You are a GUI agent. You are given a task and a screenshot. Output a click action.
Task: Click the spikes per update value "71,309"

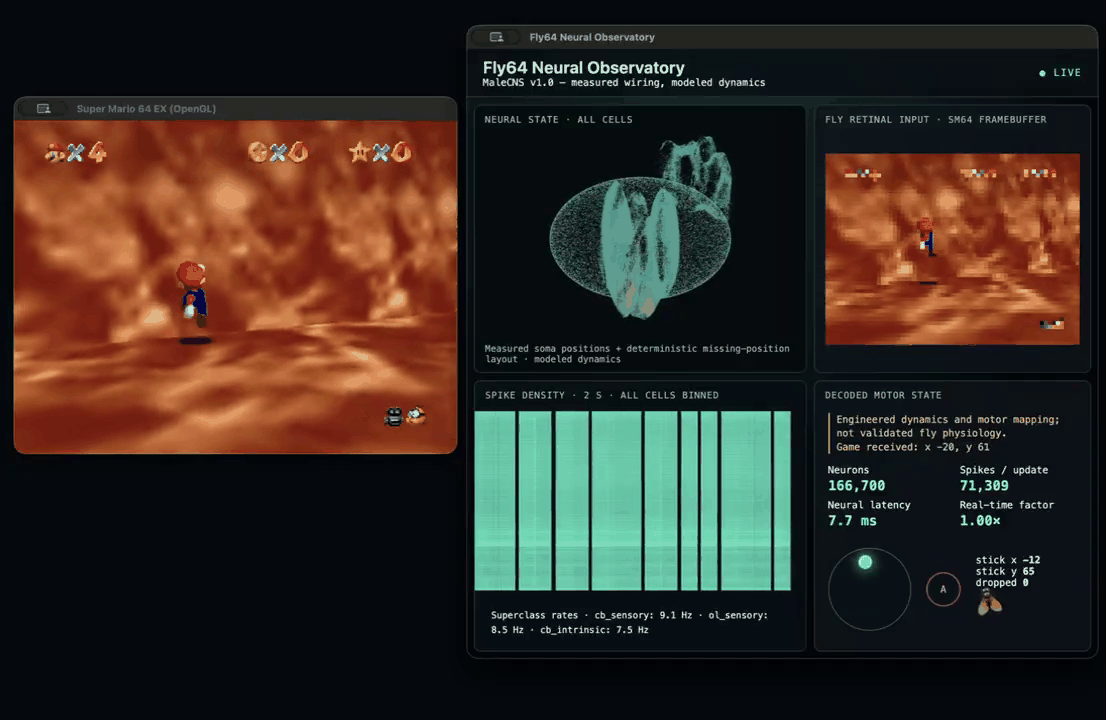tap(984, 486)
